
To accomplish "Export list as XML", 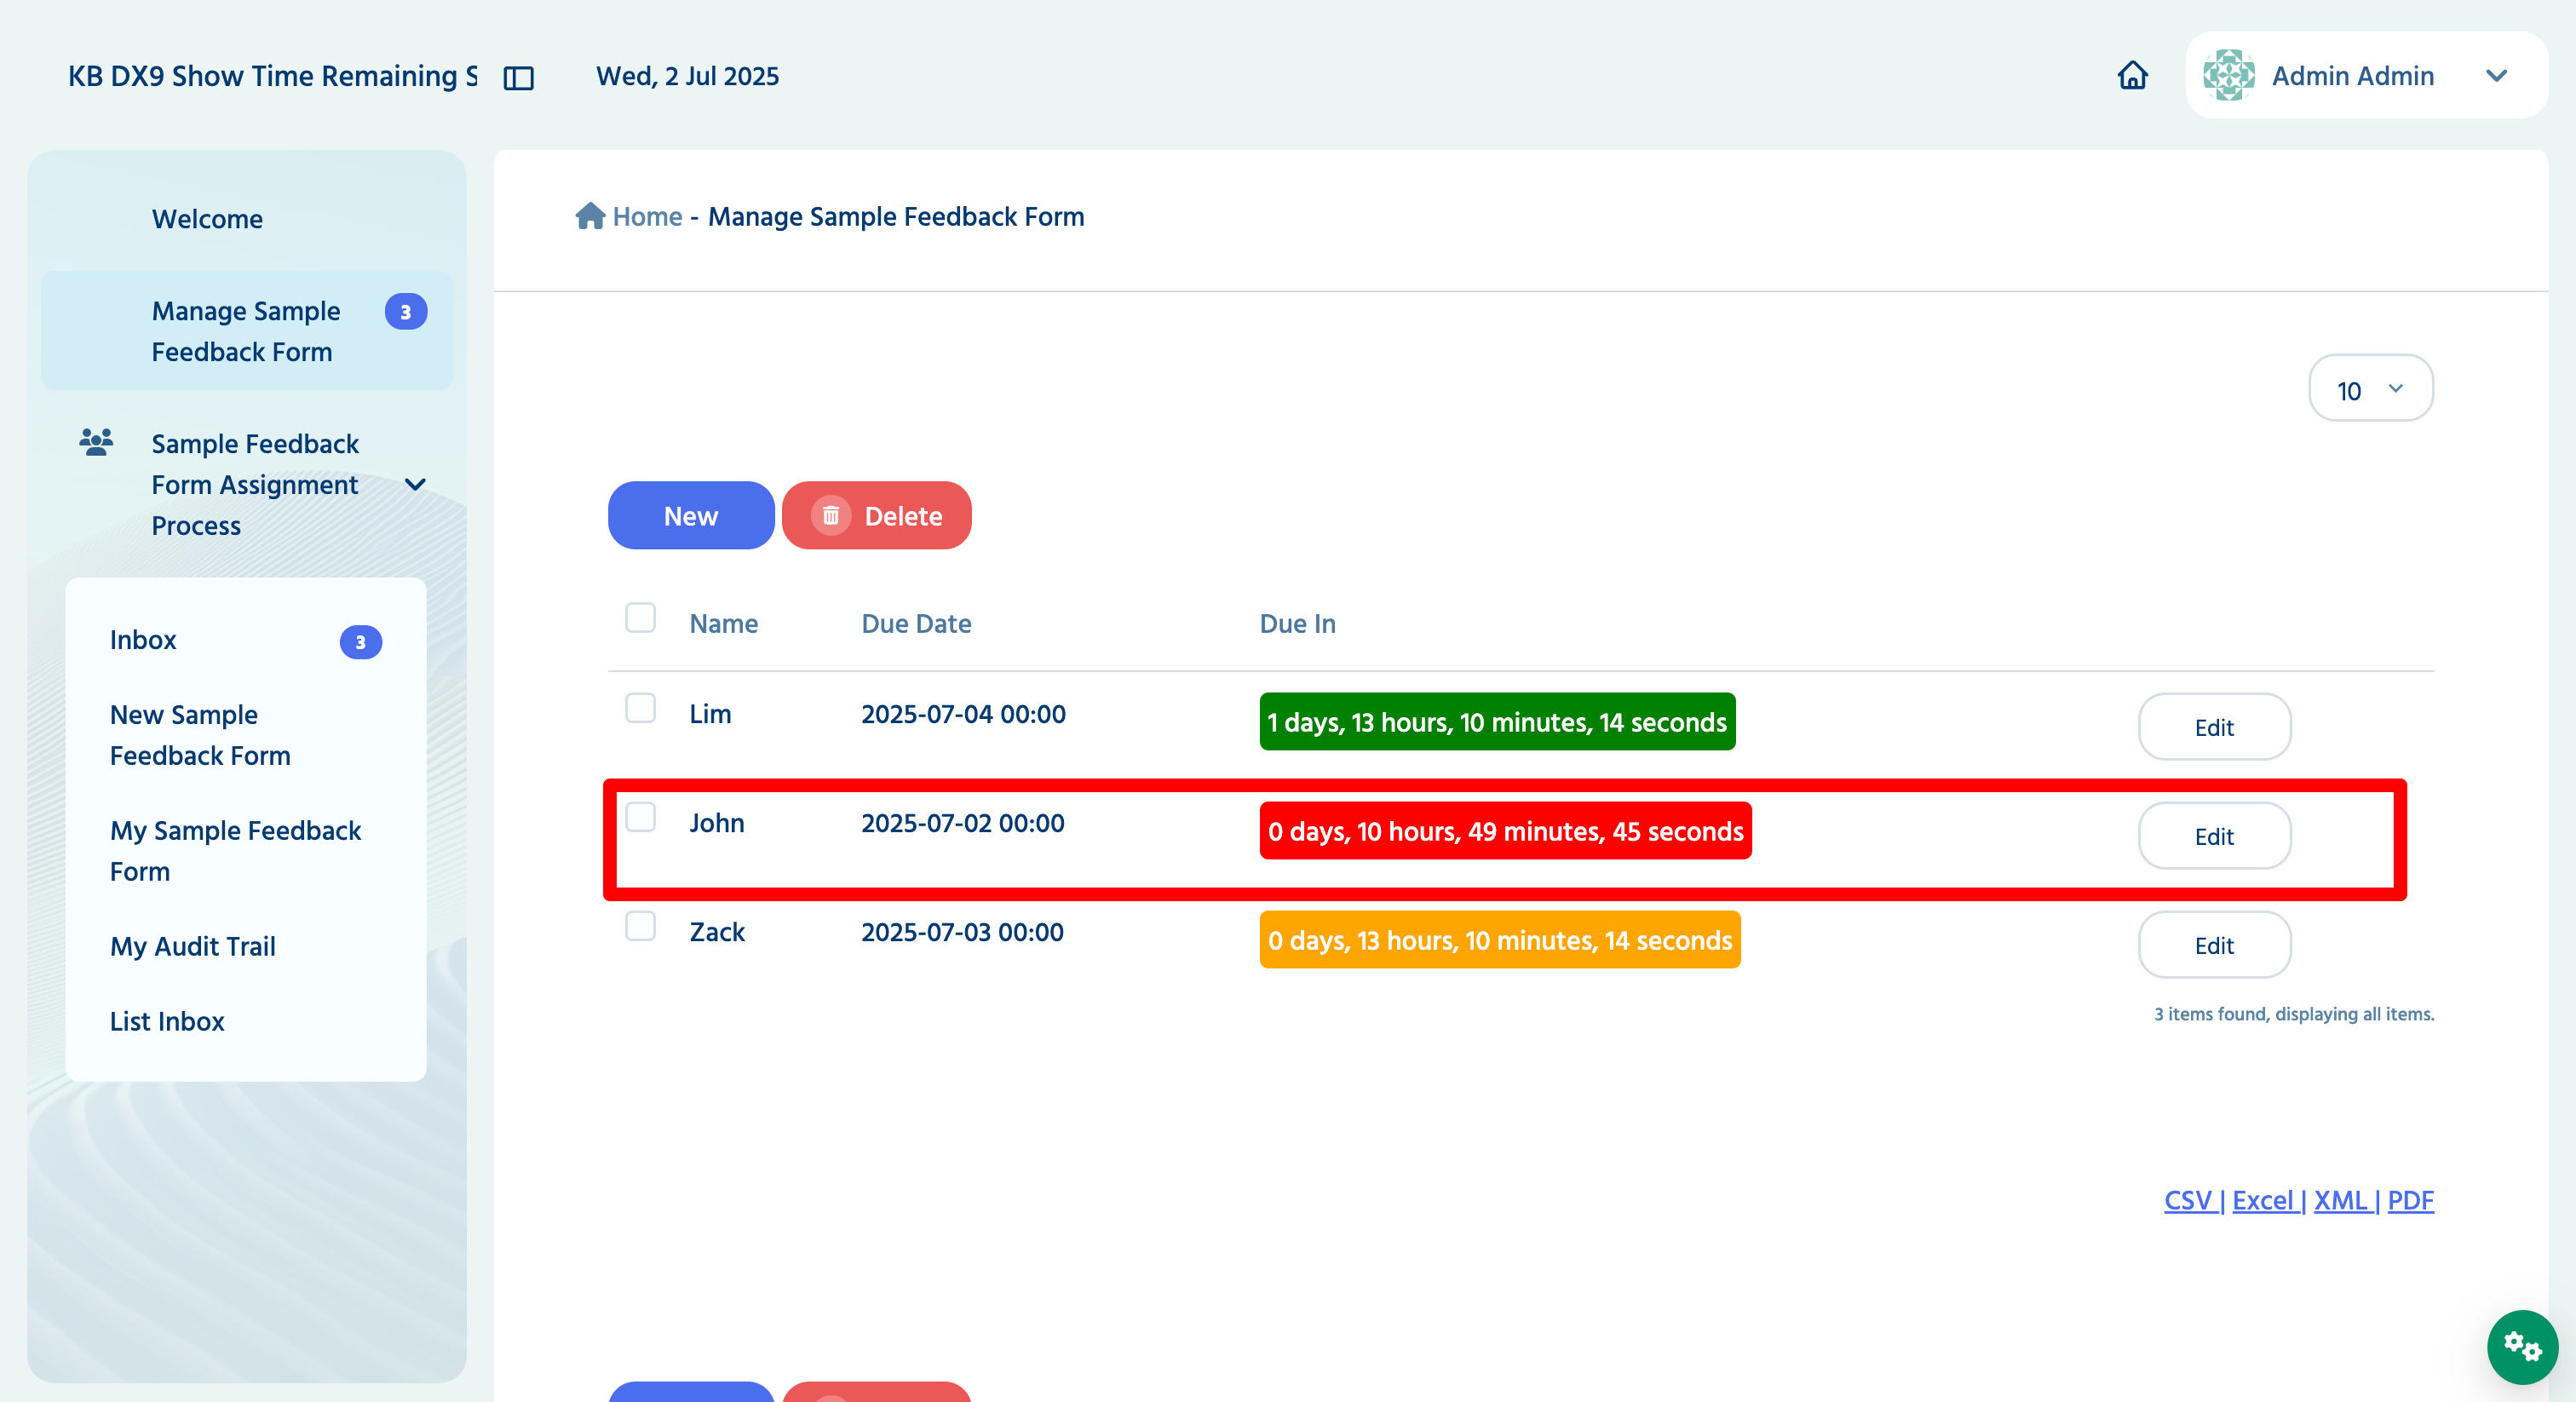I will tap(2341, 1200).
